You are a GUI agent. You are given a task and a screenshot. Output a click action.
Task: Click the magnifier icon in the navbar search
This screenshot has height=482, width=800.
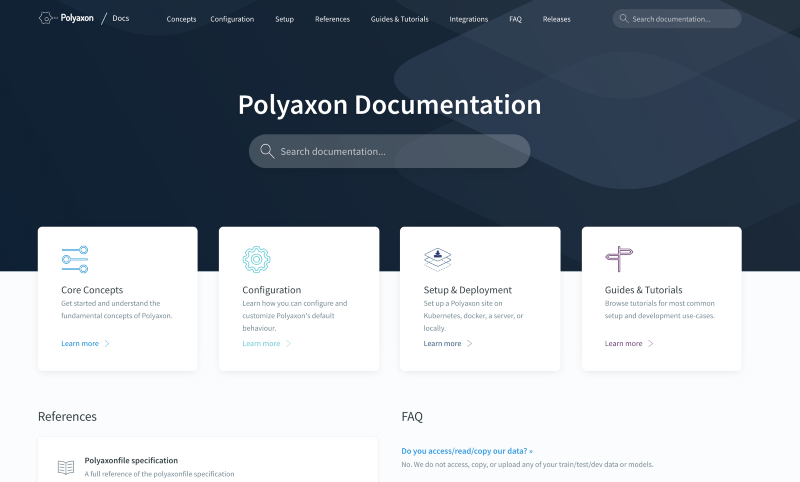(x=623, y=18)
